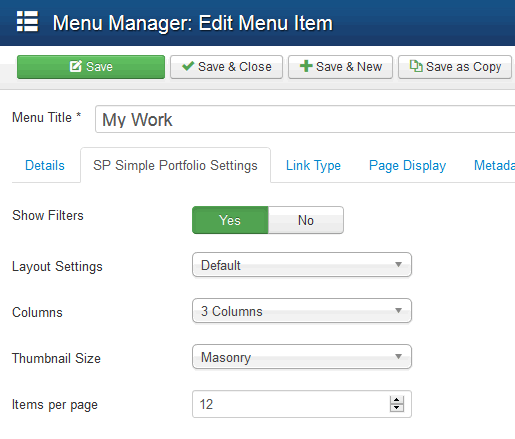Decrease Items per page with down arrow
This screenshot has height=439, width=515.
[397, 408]
